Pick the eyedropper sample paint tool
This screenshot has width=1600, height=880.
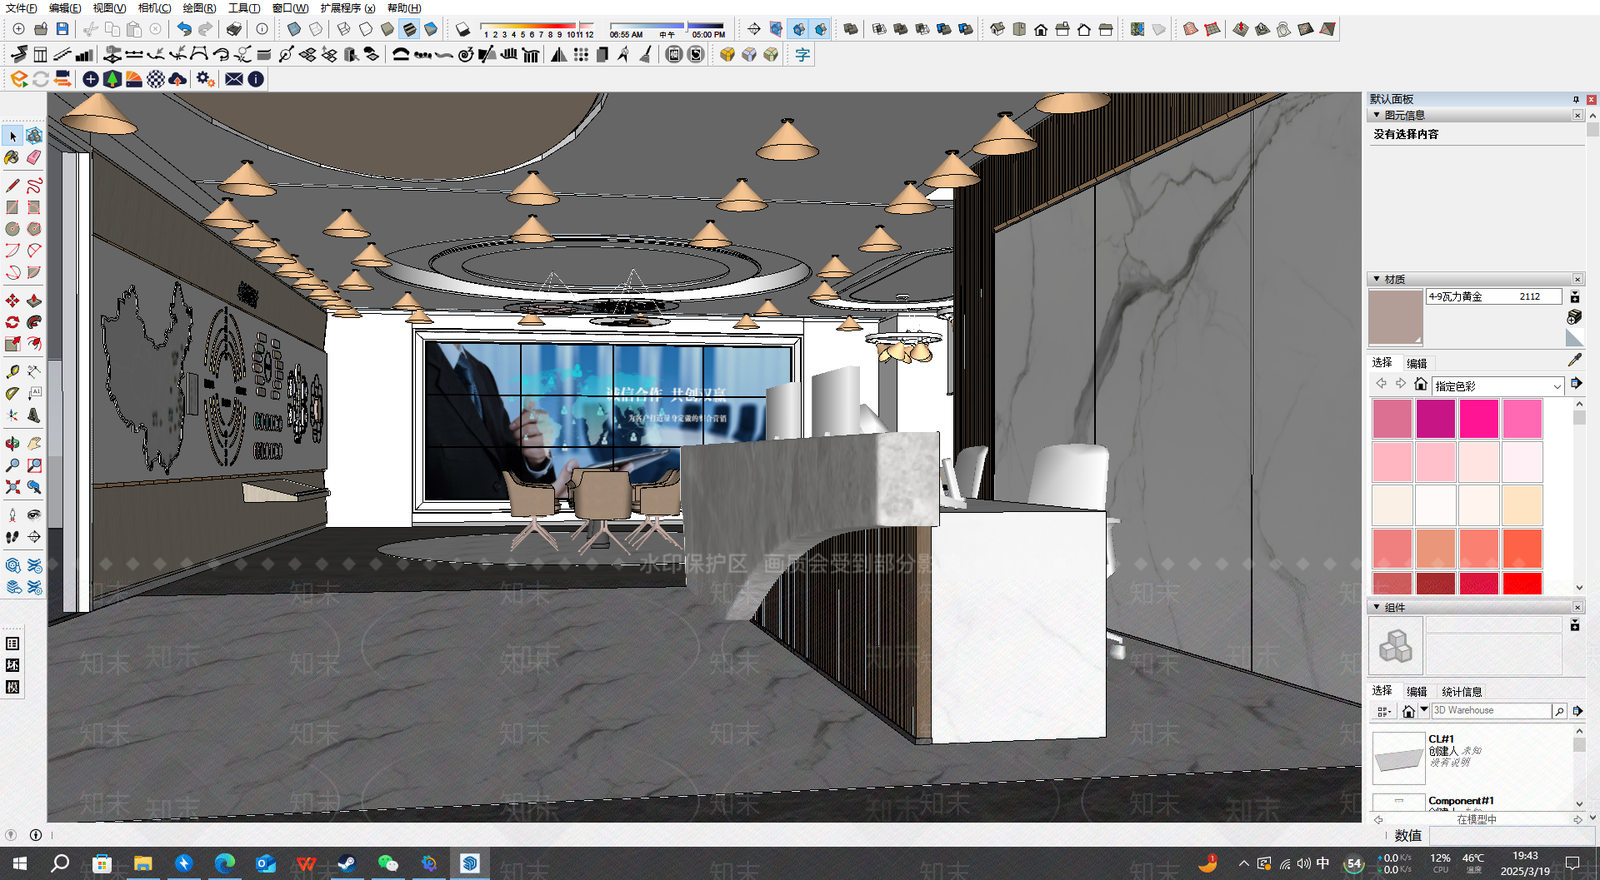(1575, 359)
